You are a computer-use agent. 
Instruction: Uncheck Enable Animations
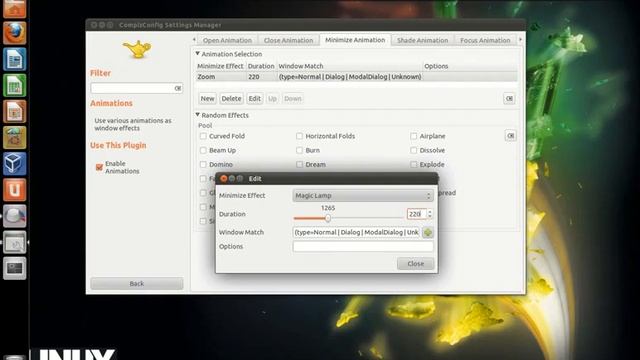coord(99,167)
